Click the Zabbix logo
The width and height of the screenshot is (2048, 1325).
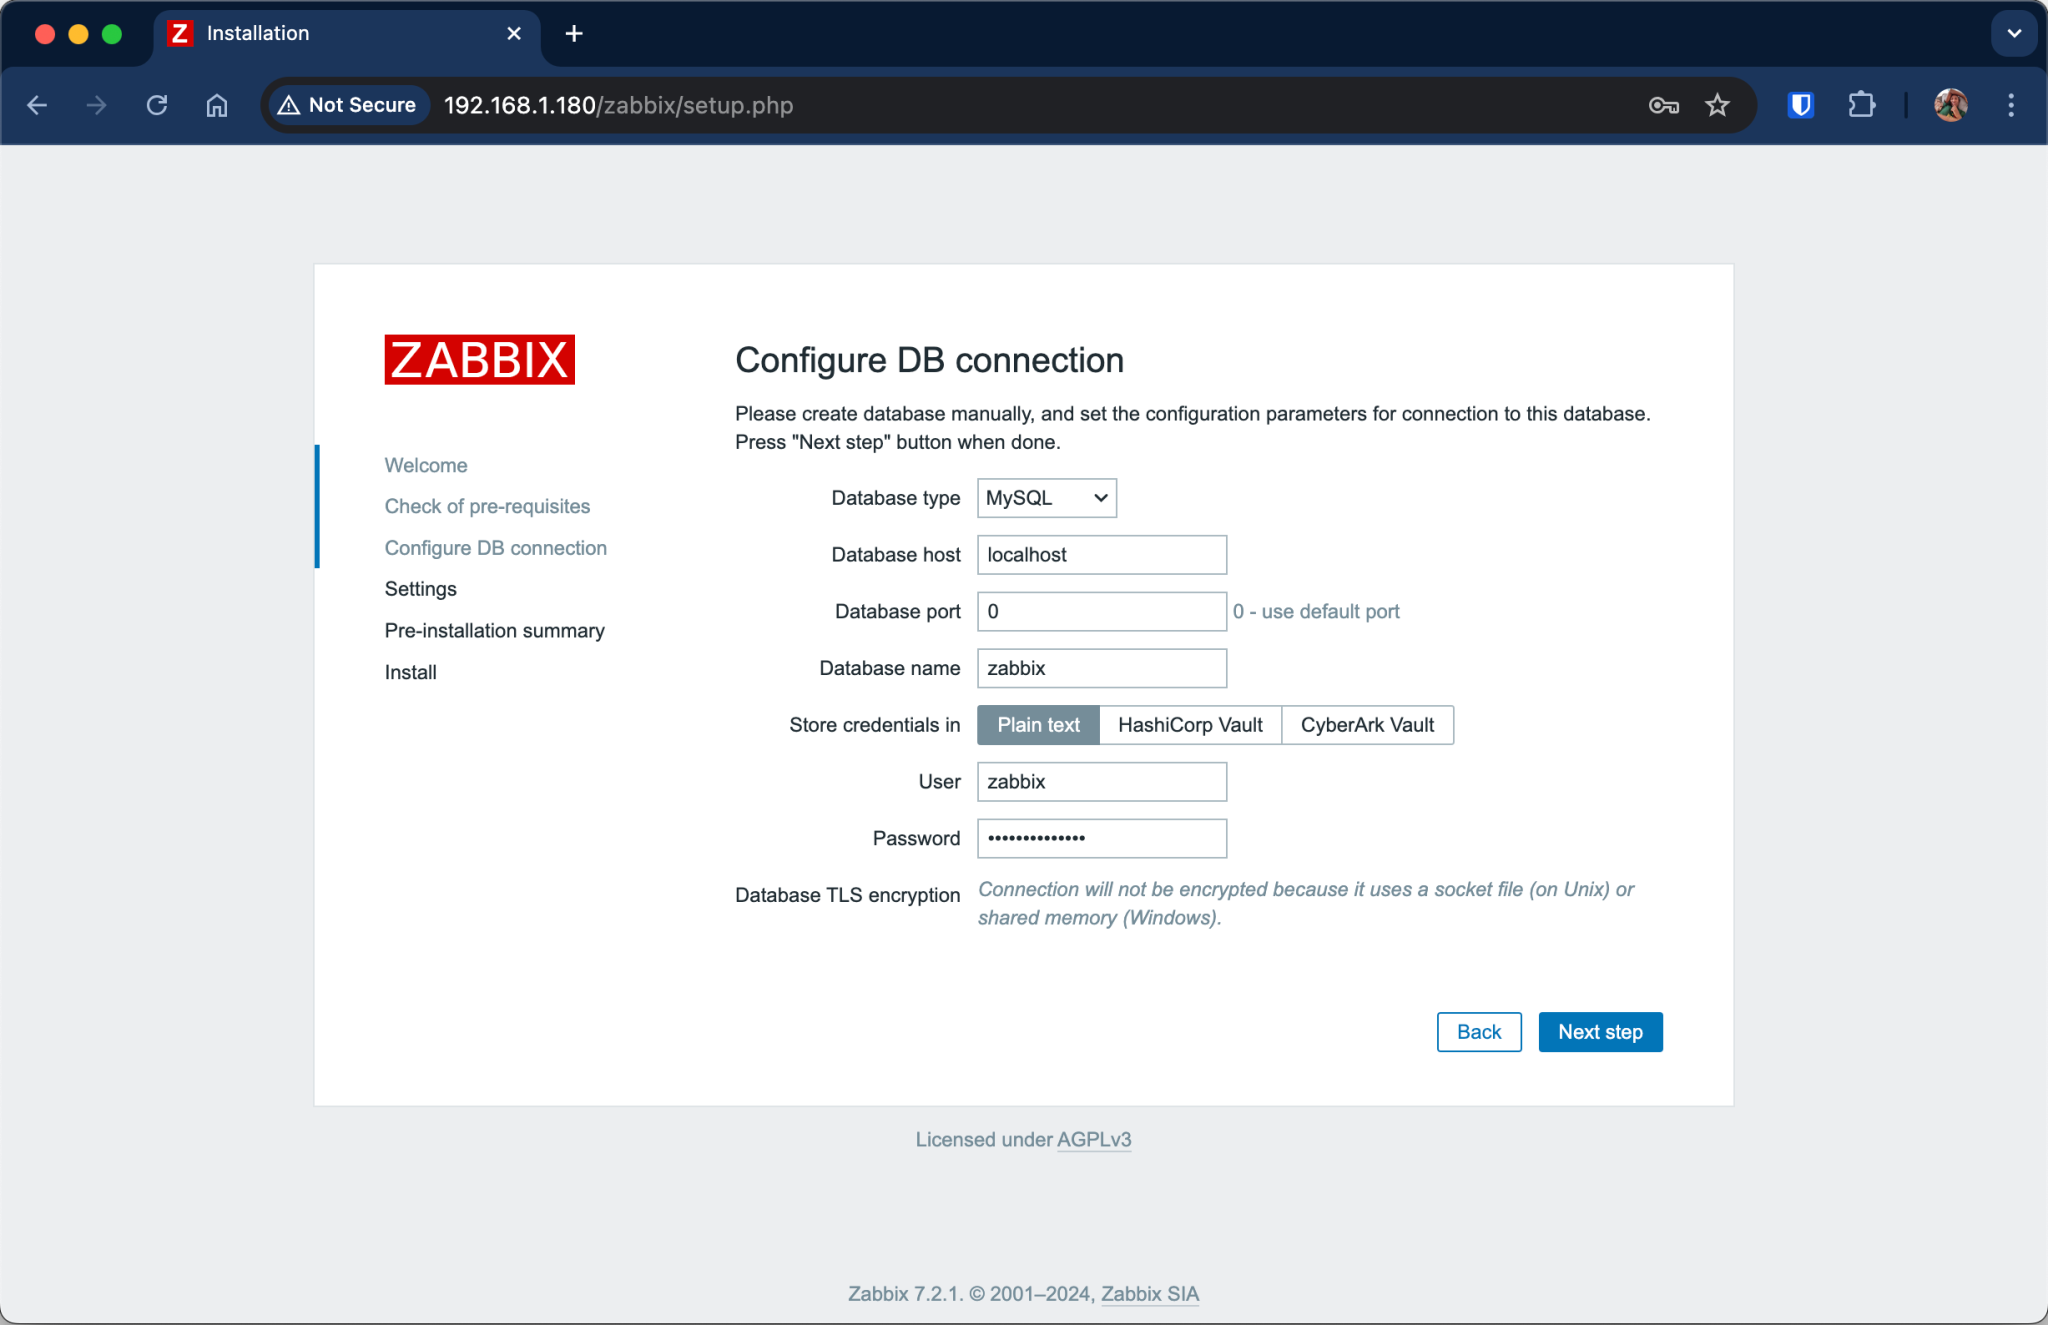click(479, 359)
